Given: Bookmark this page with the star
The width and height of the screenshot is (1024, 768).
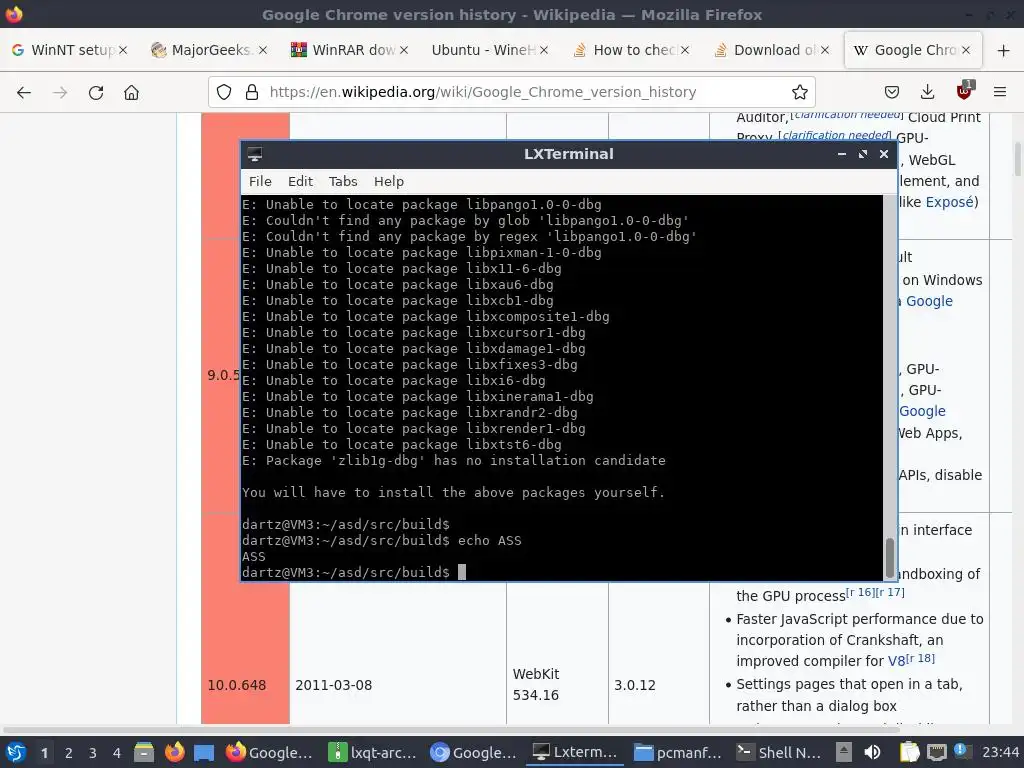Looking at the screenshot, I should point(799,92).
